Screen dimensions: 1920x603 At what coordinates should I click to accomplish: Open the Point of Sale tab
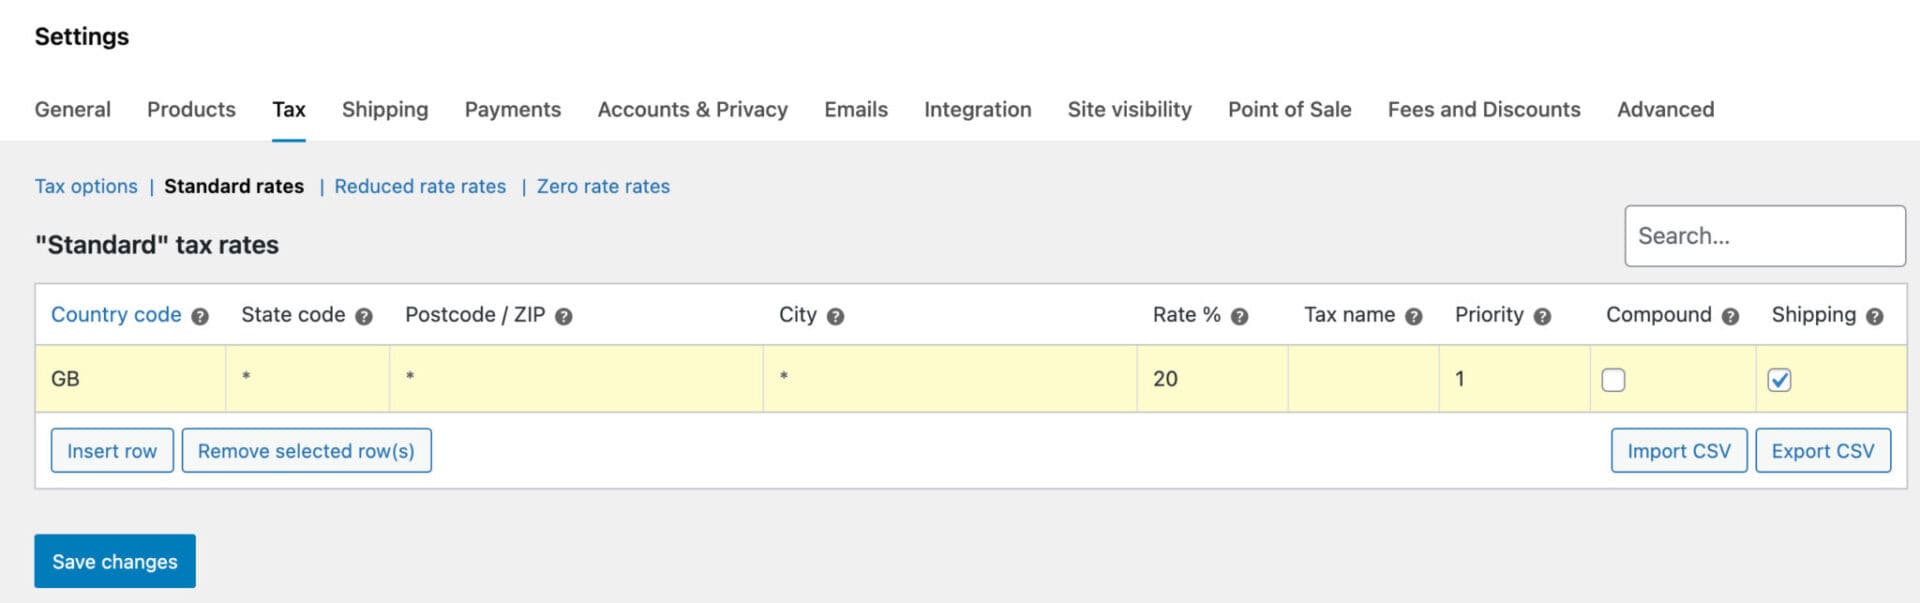tap(1290, 109)
